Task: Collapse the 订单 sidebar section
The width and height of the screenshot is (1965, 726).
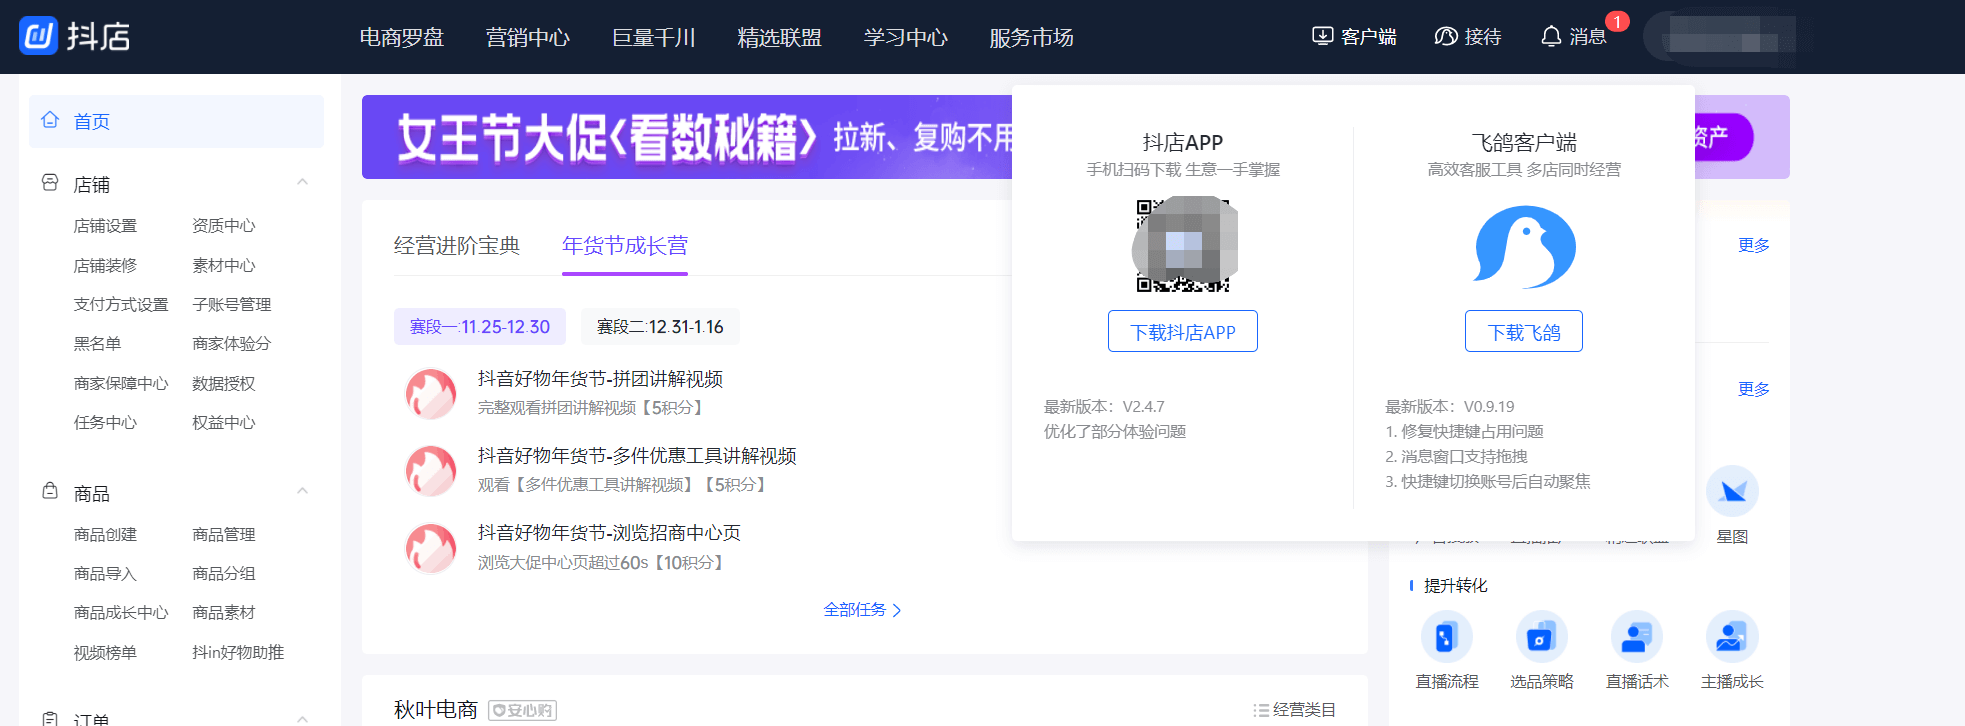Action: point(302,718)
